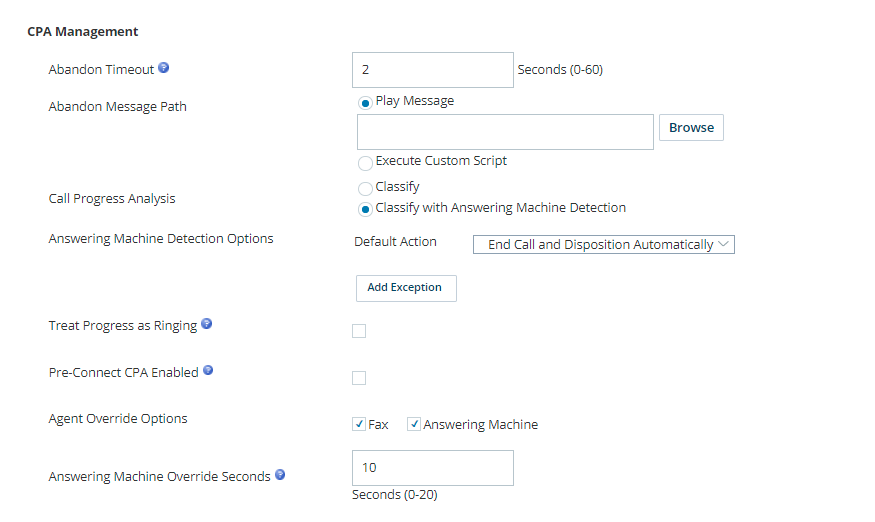
Task: Enable the Pre-Connect CPA Enabled checkbox
Action: [359, 378]
